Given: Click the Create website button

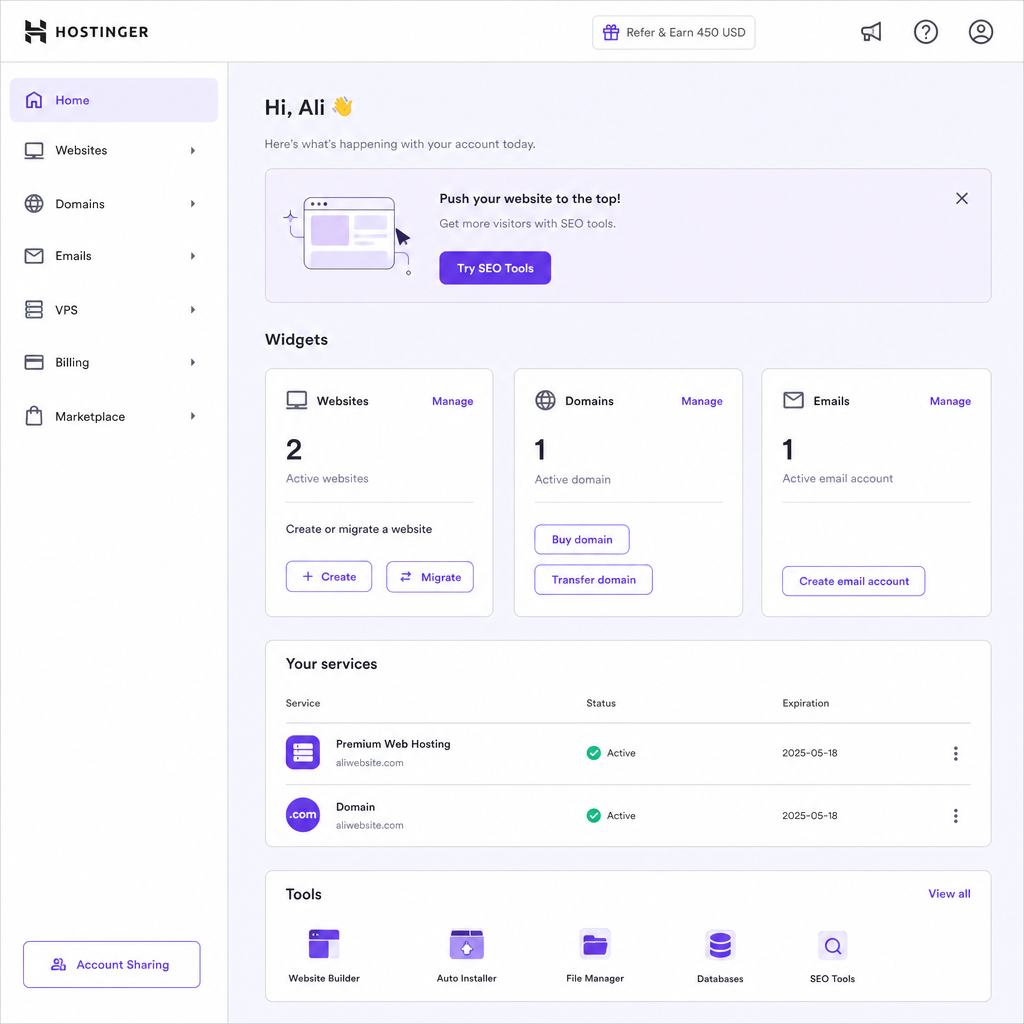Looking at the screenshot, I should tap(328, 577).
